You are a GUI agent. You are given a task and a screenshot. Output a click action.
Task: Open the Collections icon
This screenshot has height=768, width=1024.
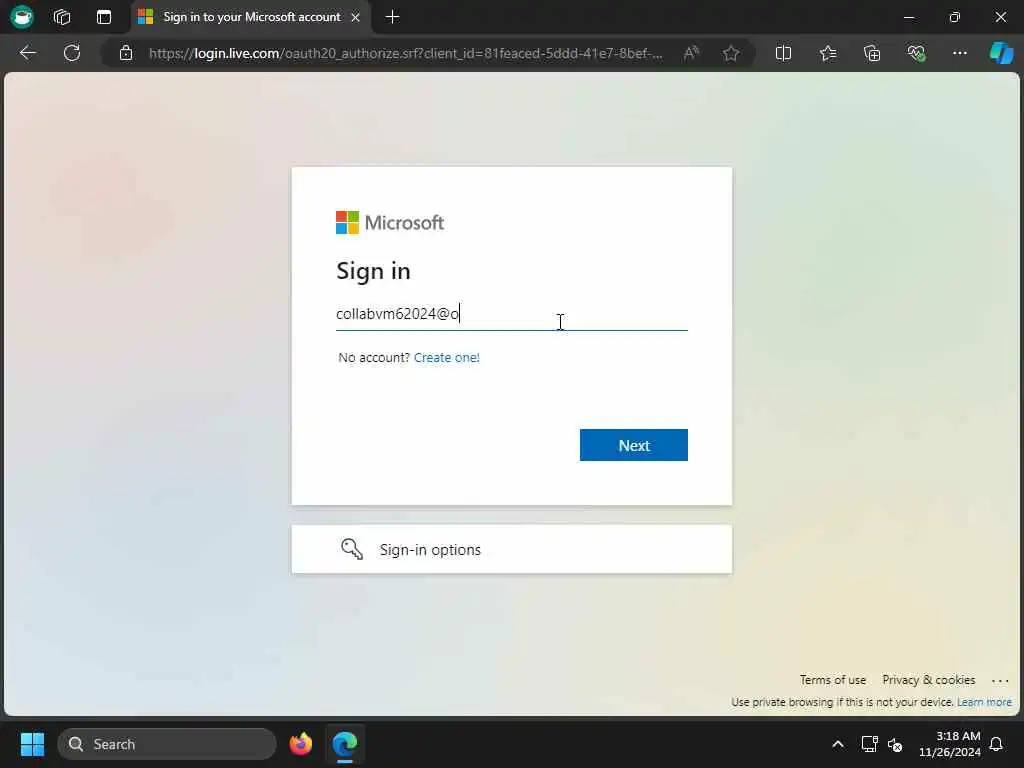872,53
